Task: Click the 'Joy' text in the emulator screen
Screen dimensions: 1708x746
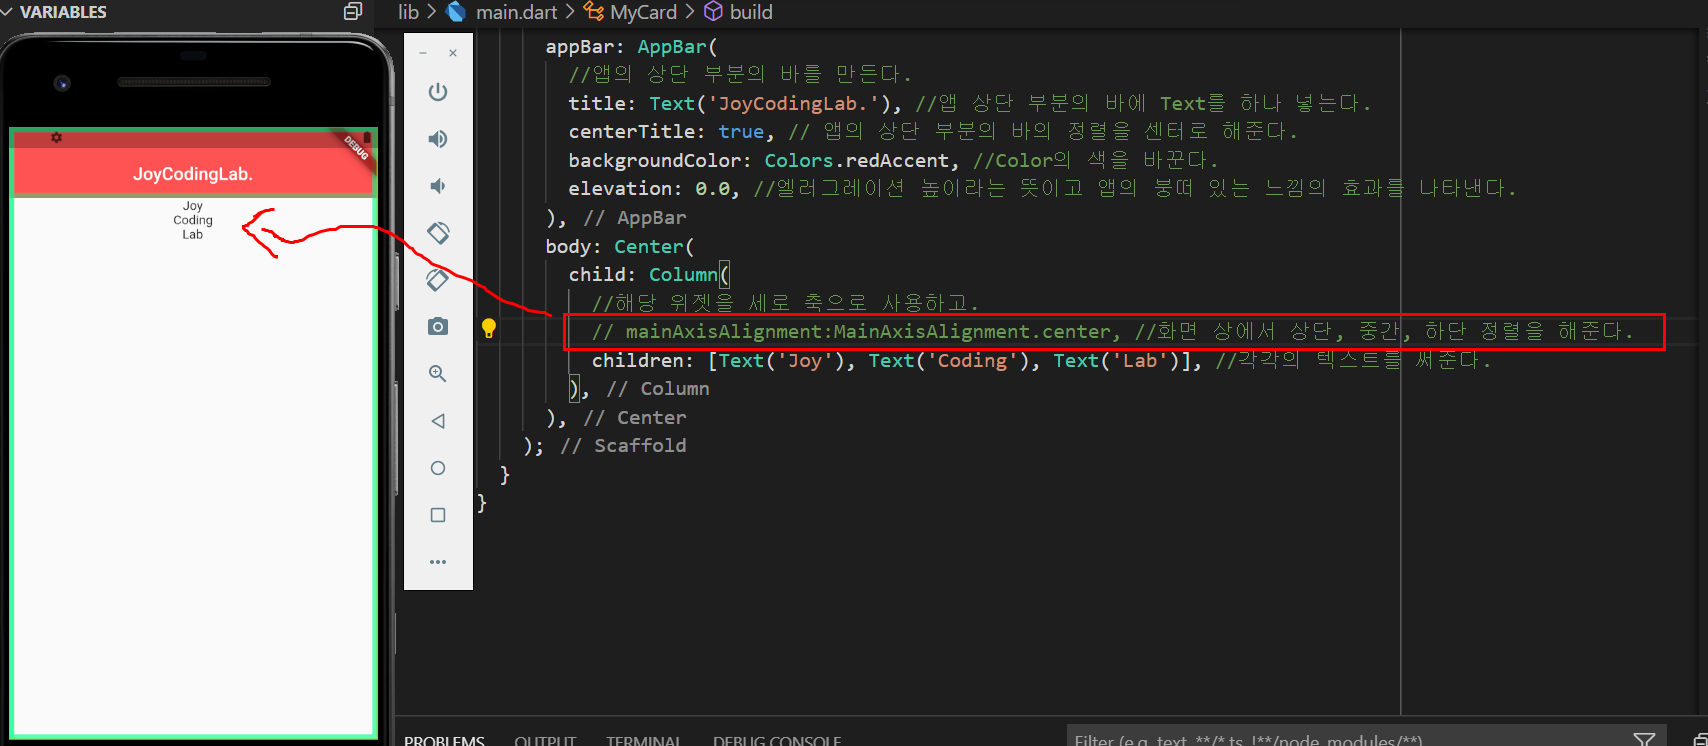Action: (193, 206)
